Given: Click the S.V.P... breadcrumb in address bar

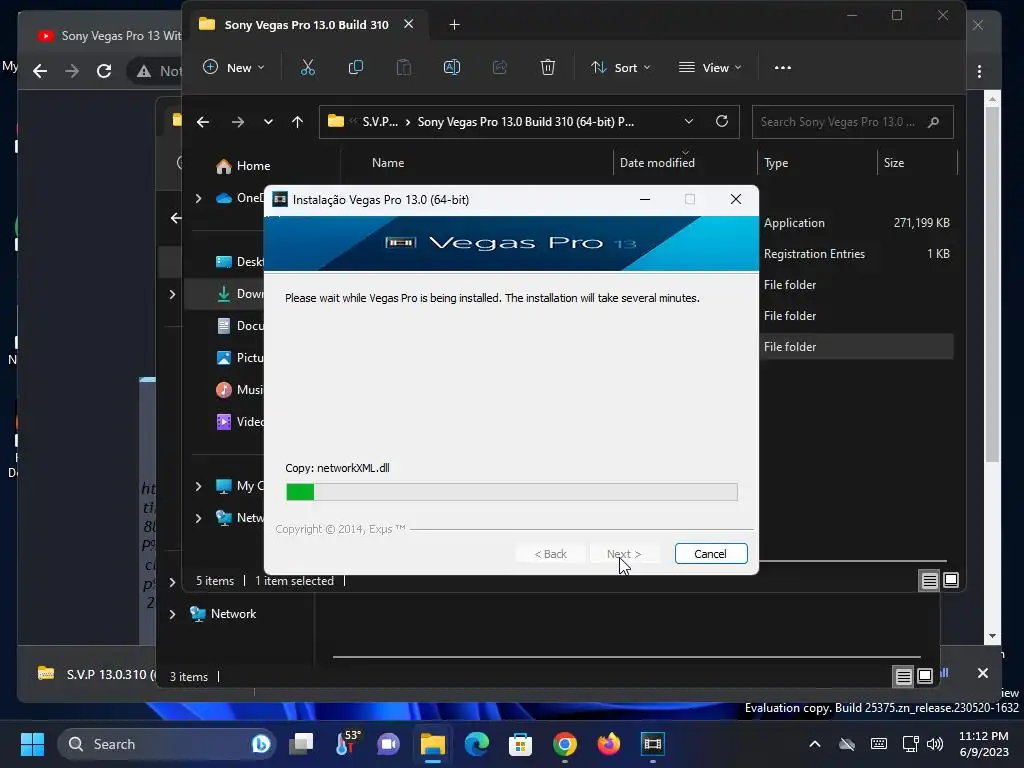Looking at the screenshot, I should pyautogui.click(x=380, y=122).
